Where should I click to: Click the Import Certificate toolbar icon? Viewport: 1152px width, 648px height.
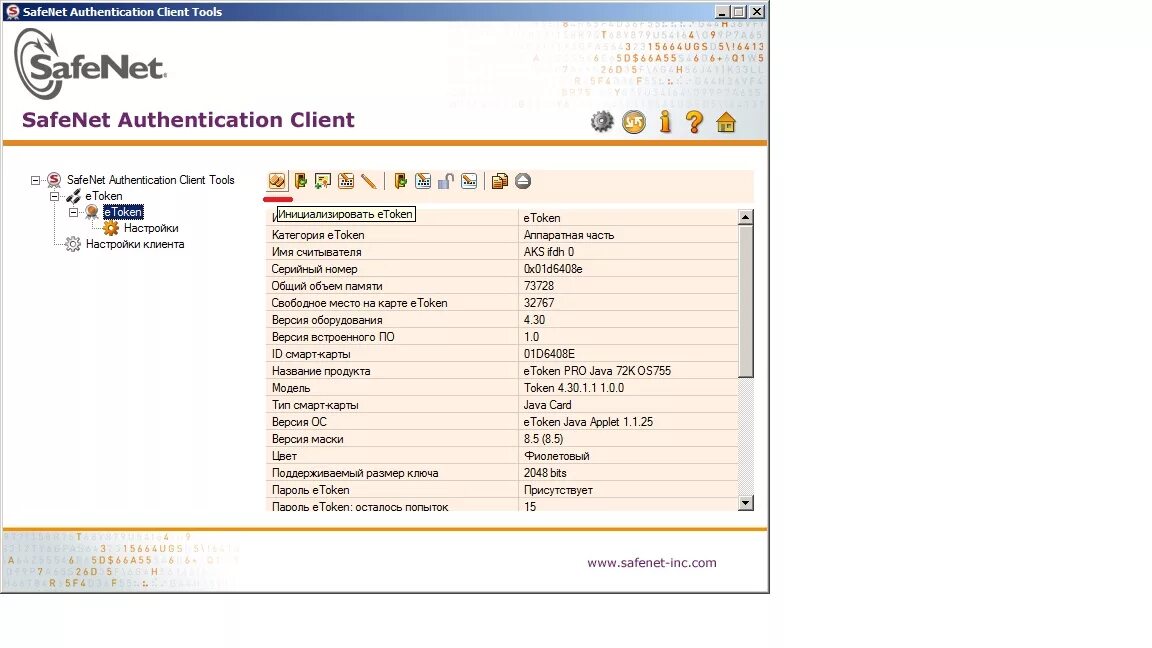tap(323, 181)
